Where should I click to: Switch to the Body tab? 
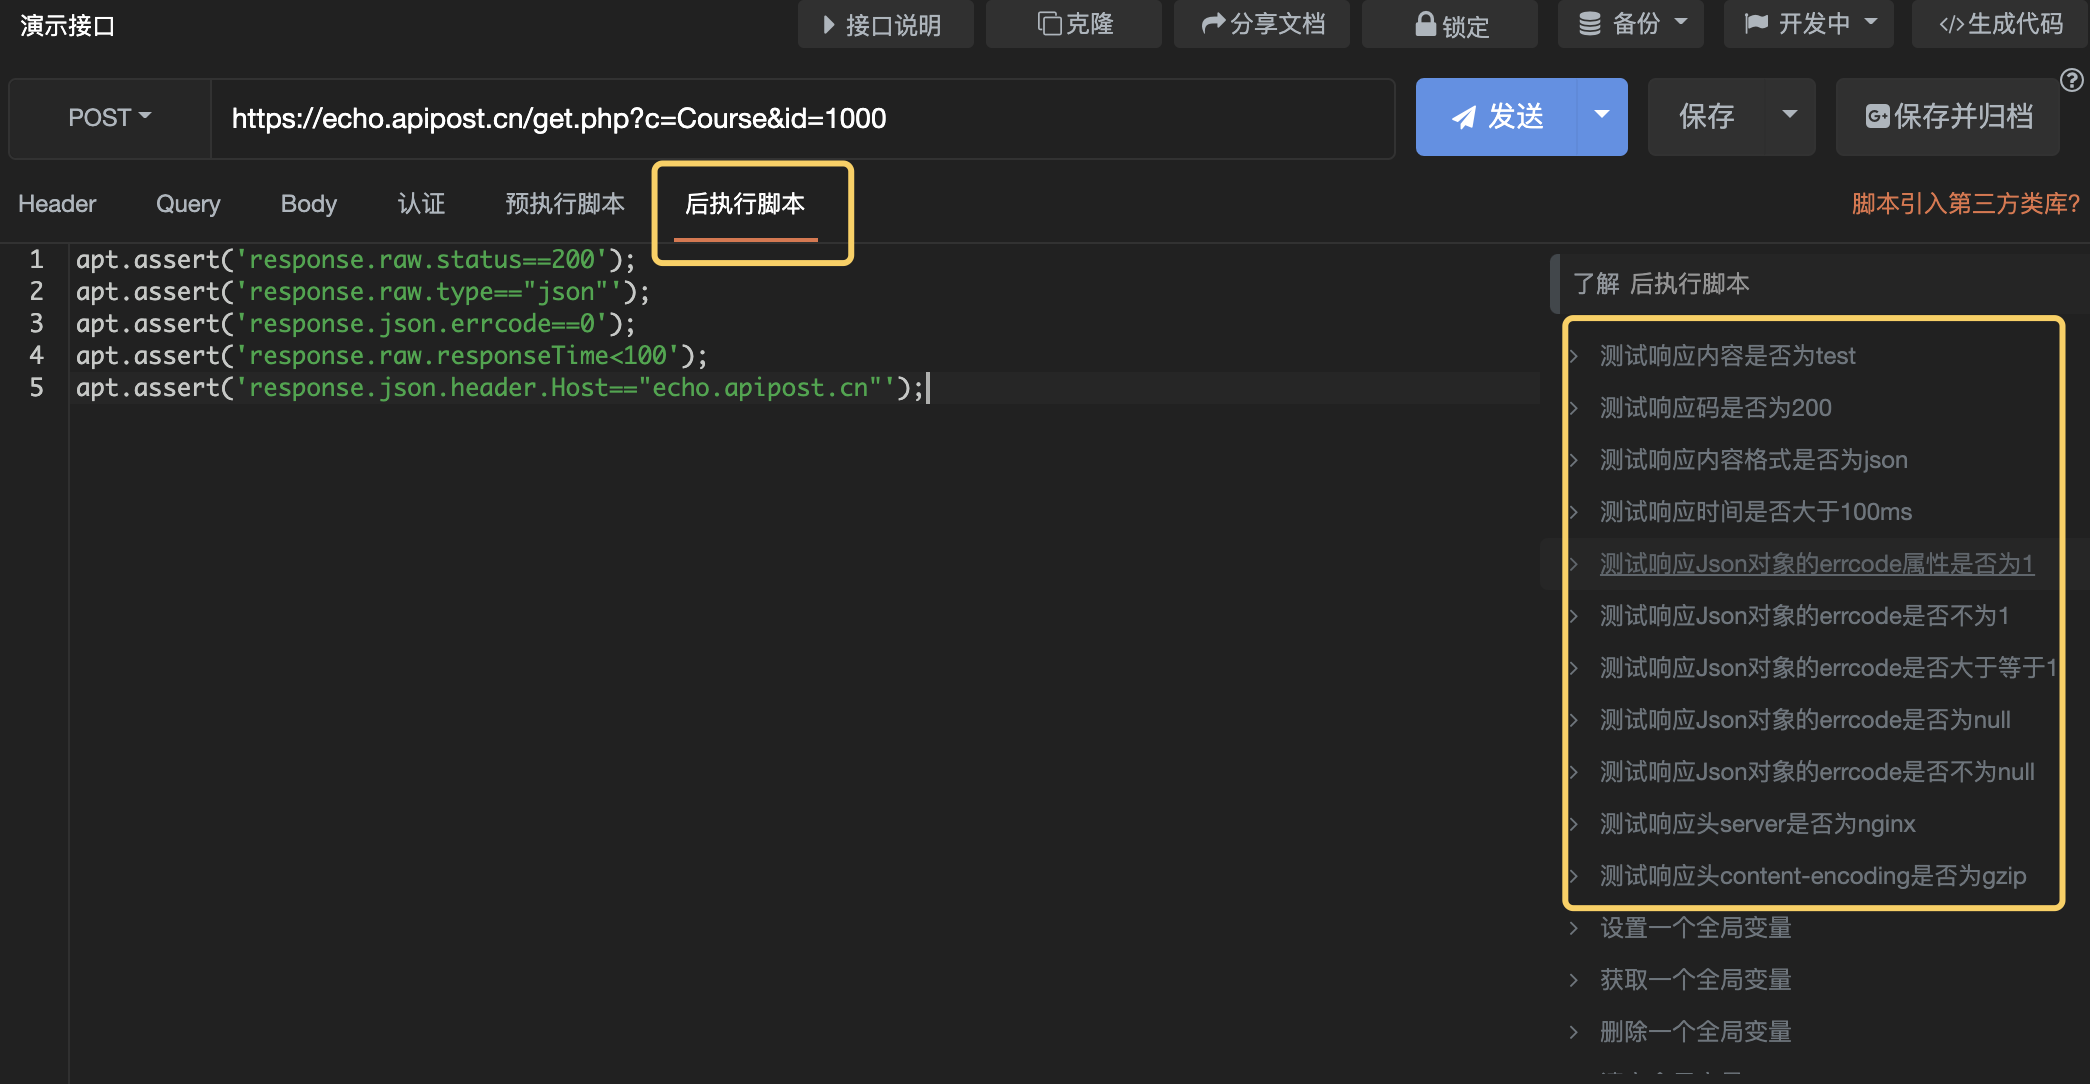(x=309, y=204)
